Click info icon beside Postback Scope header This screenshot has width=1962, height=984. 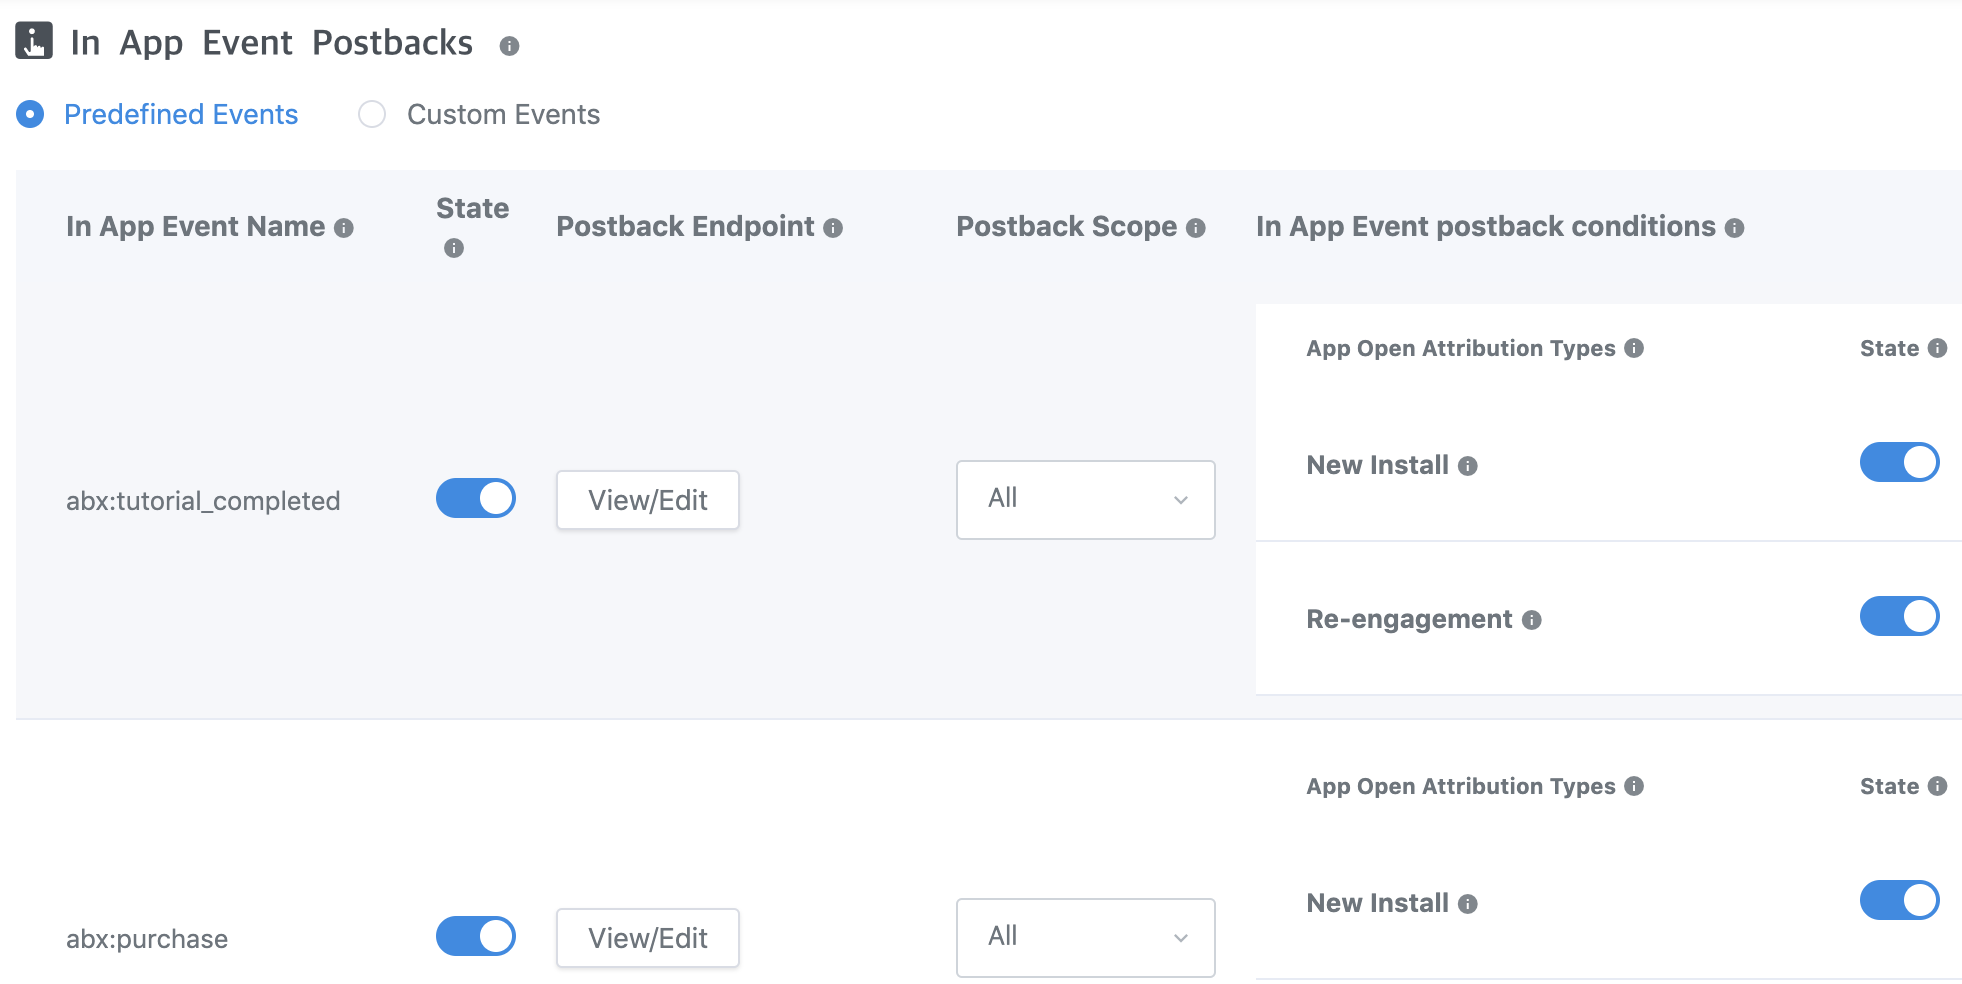click(1195, 228)
